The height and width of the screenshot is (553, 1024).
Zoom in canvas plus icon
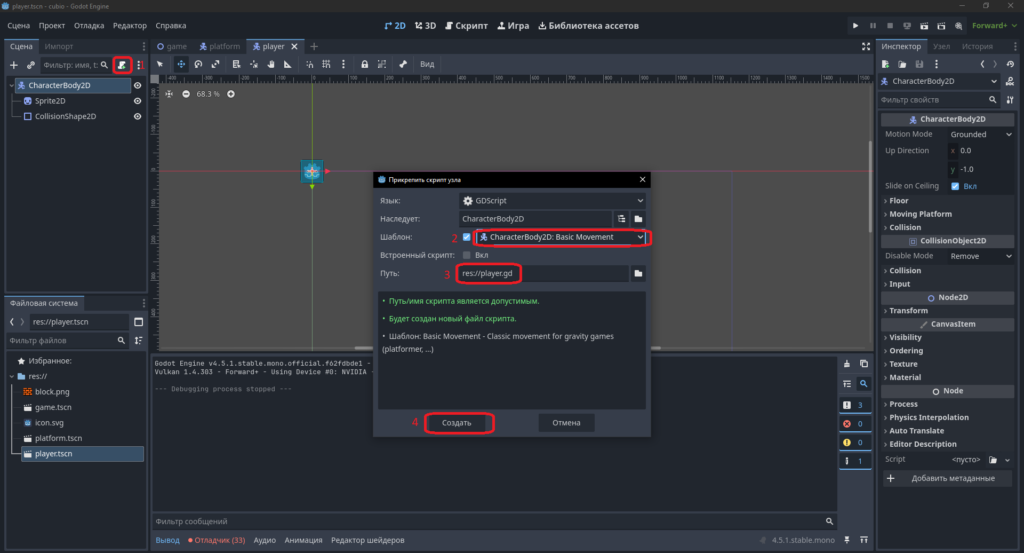(x=231, y=94)
